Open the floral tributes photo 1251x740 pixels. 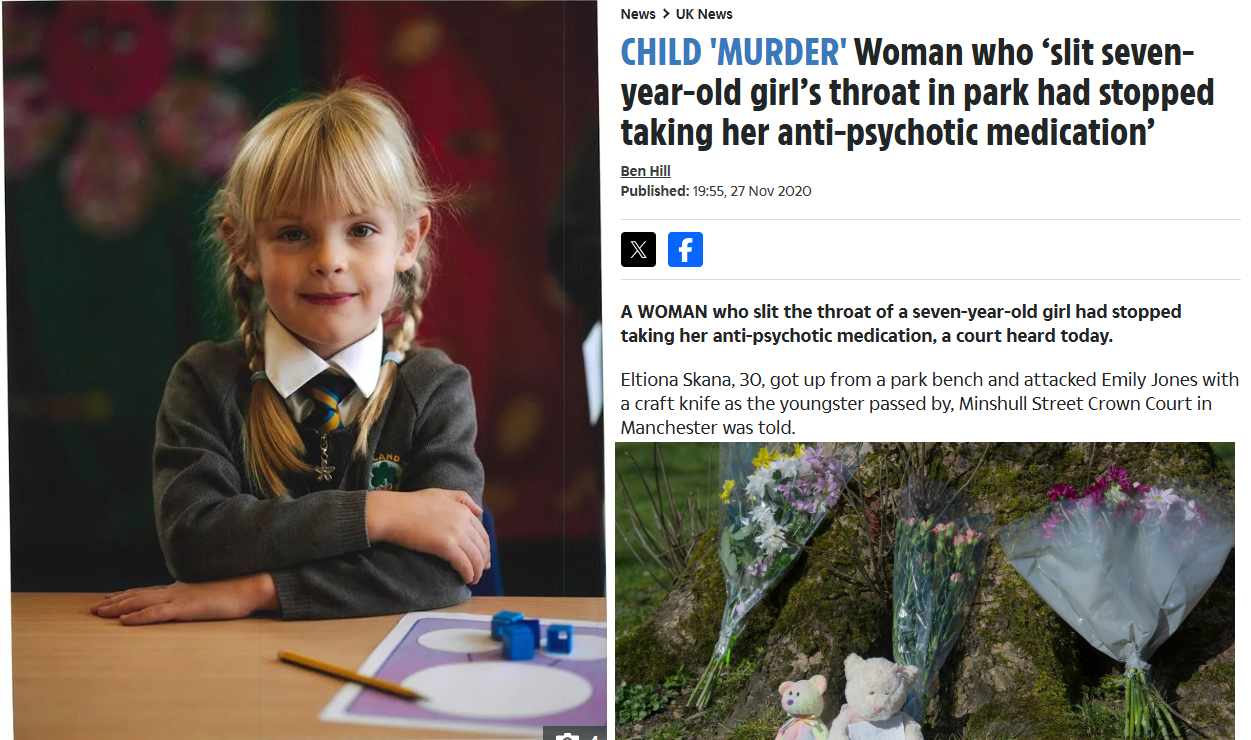(x=925, y=591)
